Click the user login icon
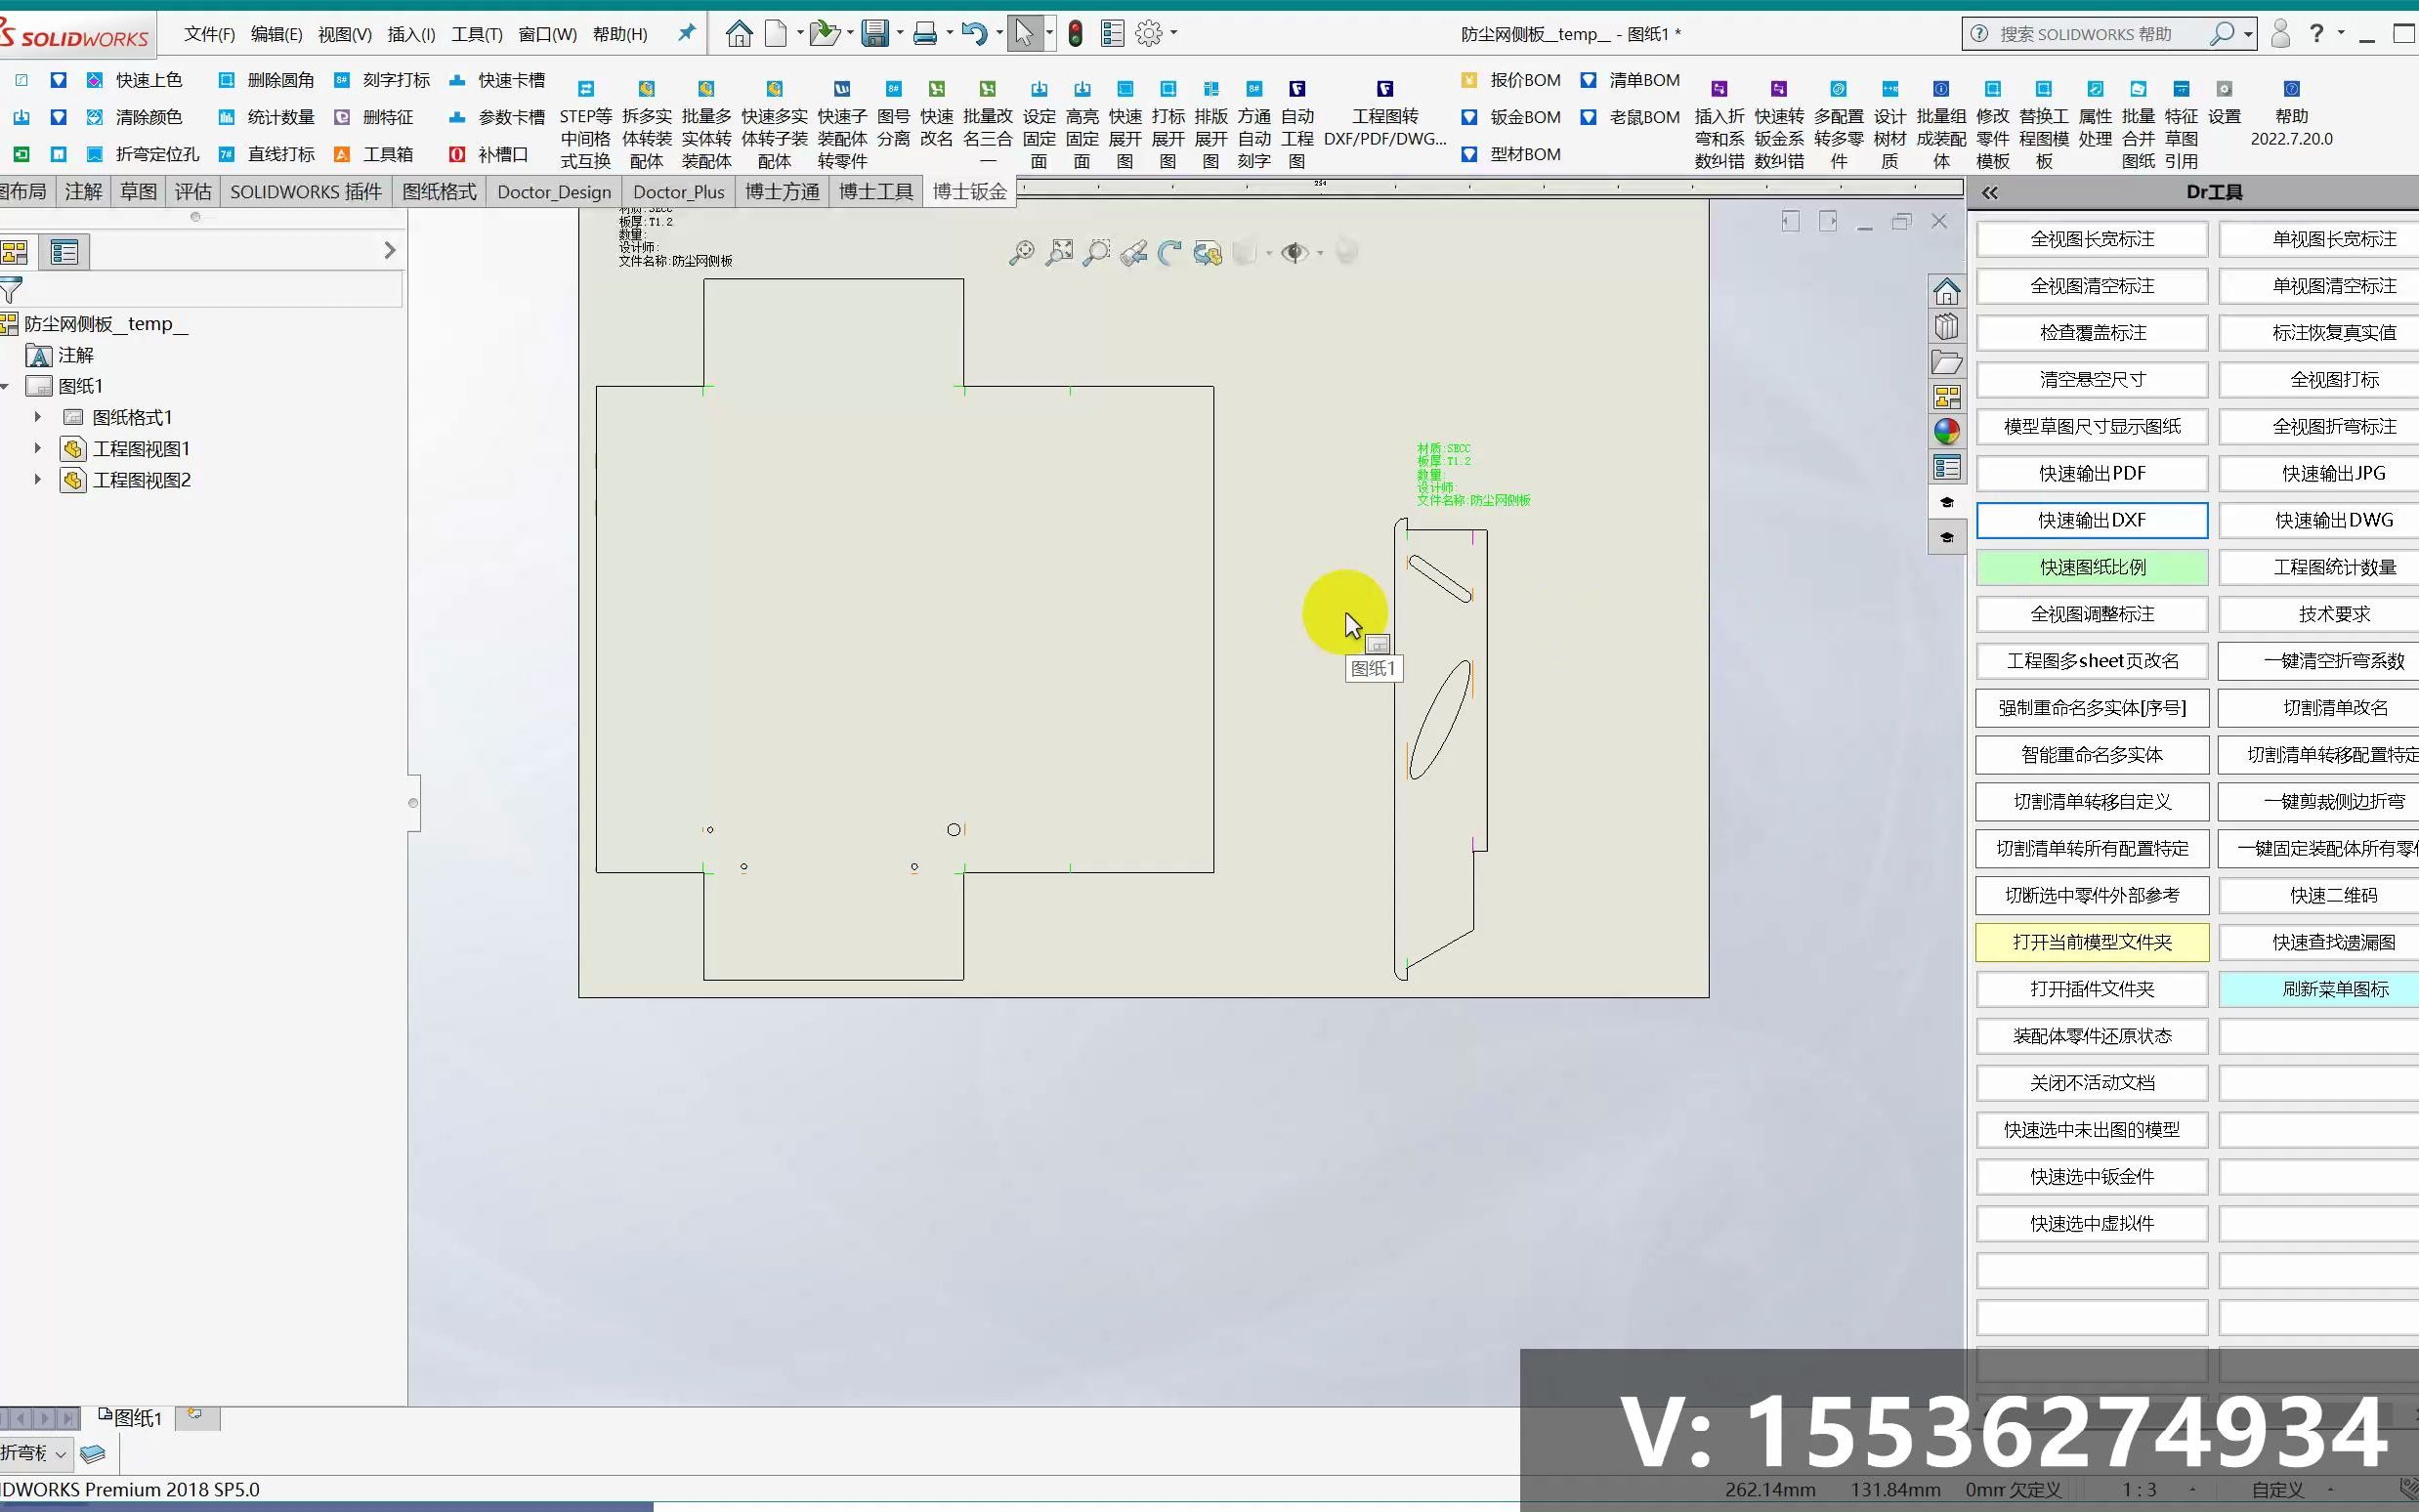The height and width of the screenshot is (1512, 2419). pyautogui.click(x=2280, y=33)
